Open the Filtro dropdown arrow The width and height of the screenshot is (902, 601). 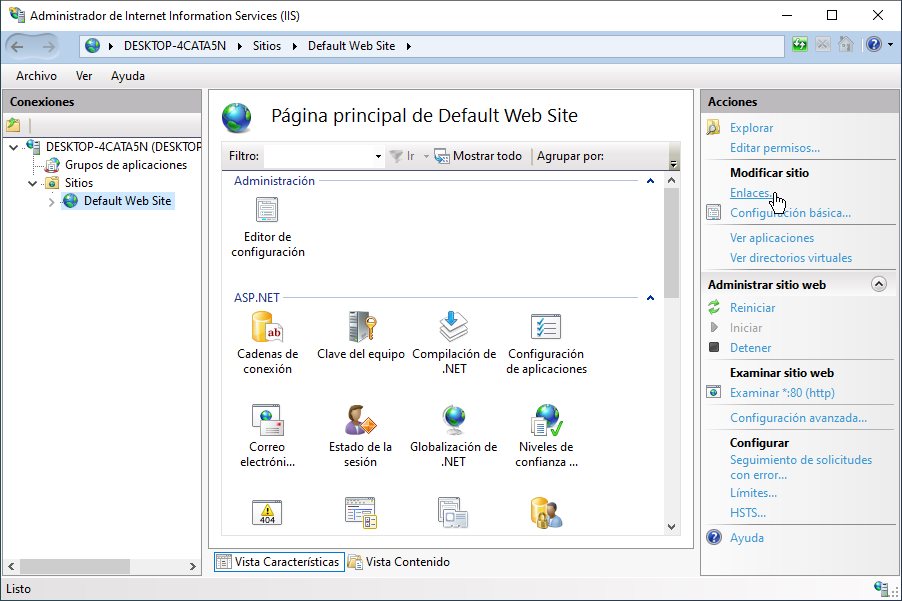click(x=378, y=156)
